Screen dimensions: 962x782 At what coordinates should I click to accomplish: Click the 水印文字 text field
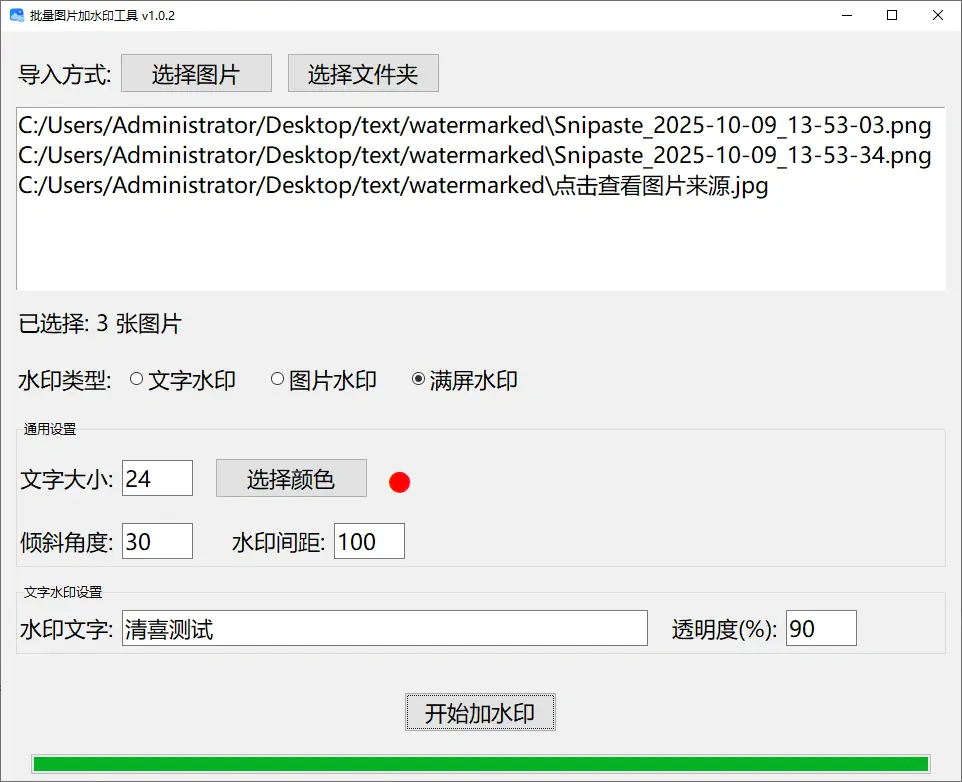pyautogui.click(x=384, y=628)
